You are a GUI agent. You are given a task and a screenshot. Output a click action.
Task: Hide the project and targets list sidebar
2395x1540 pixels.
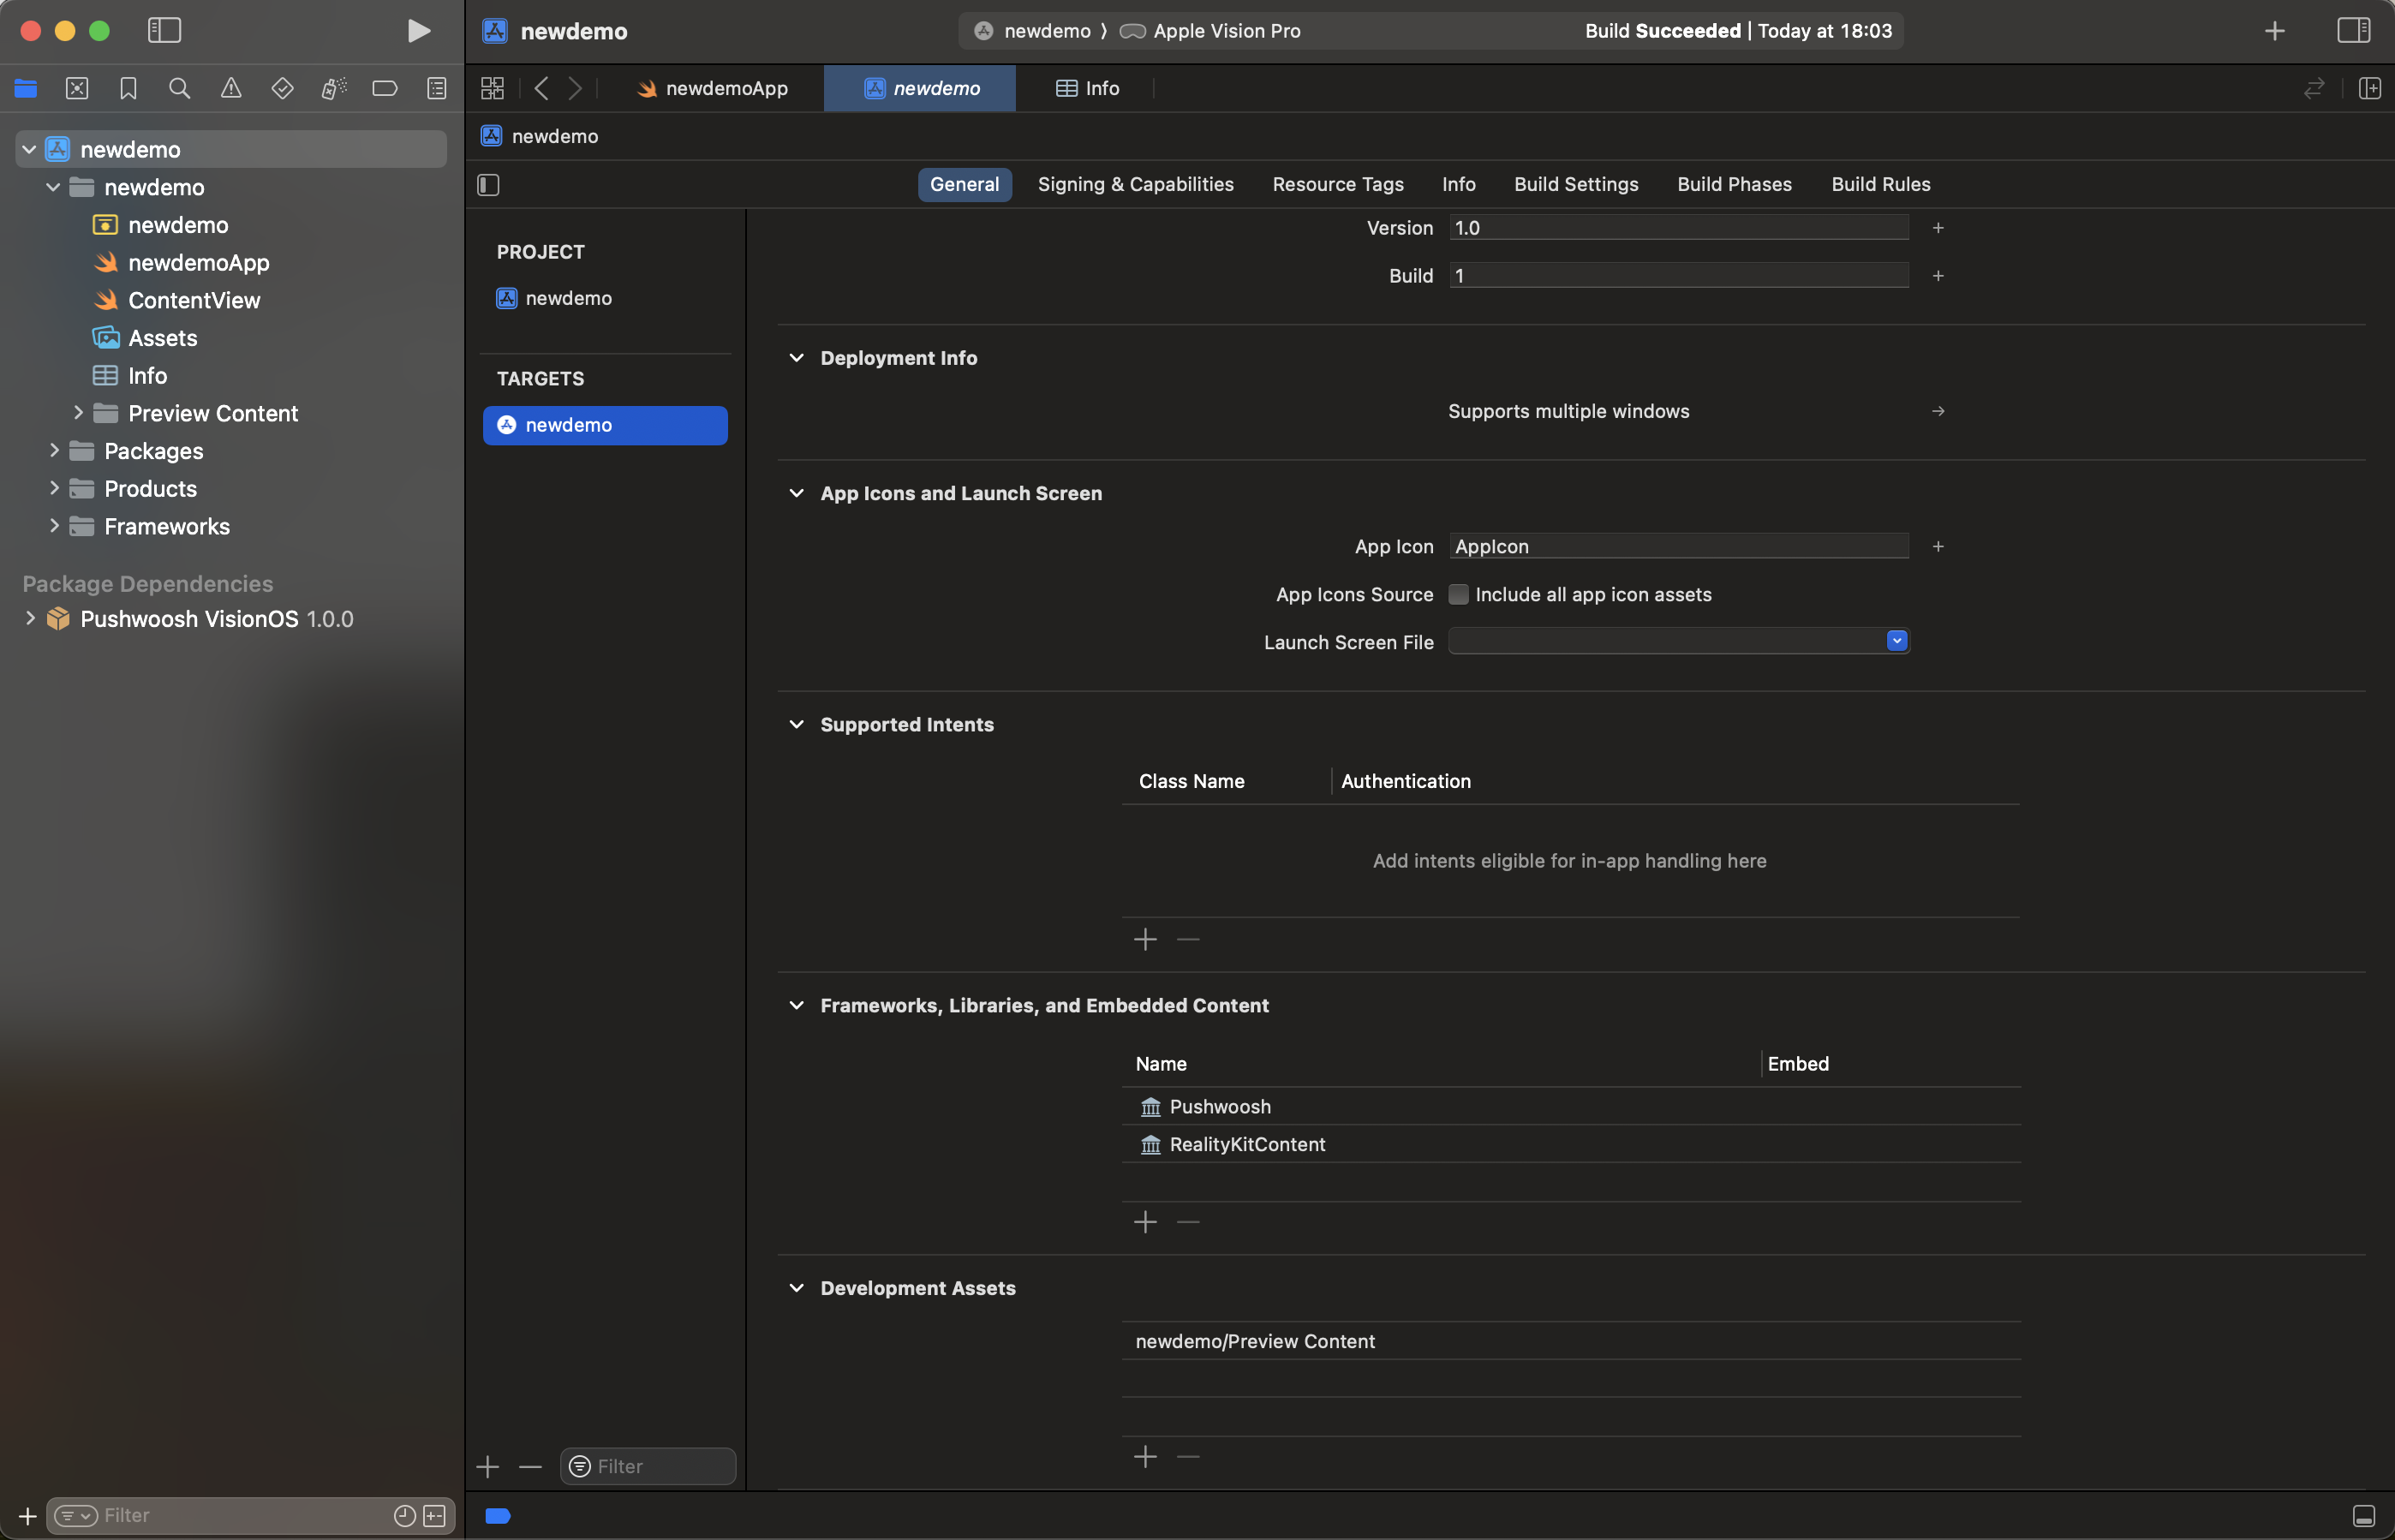click(x=488, y=184)
